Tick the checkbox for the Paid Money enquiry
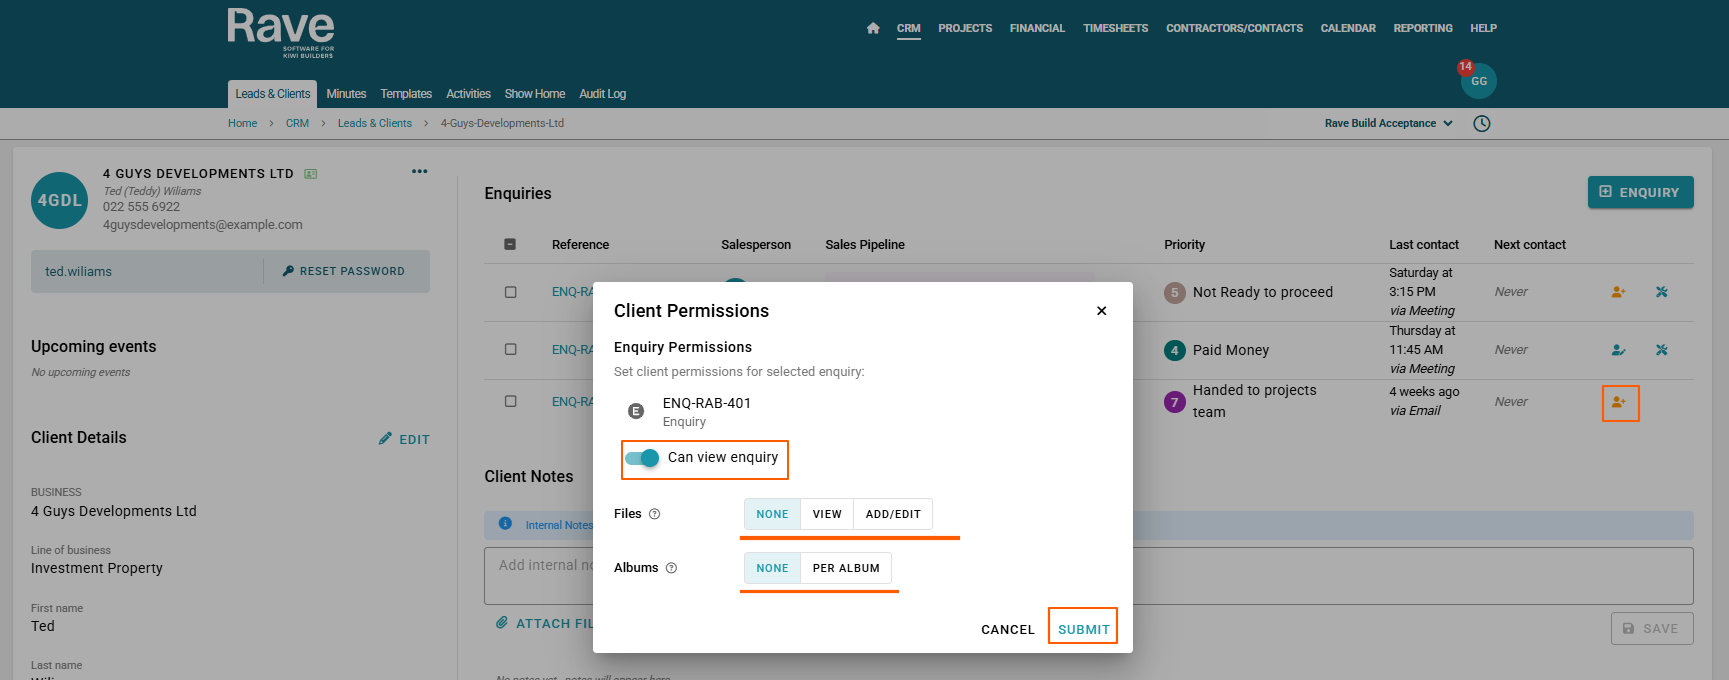1729x680 pixels. coord(511,350)
